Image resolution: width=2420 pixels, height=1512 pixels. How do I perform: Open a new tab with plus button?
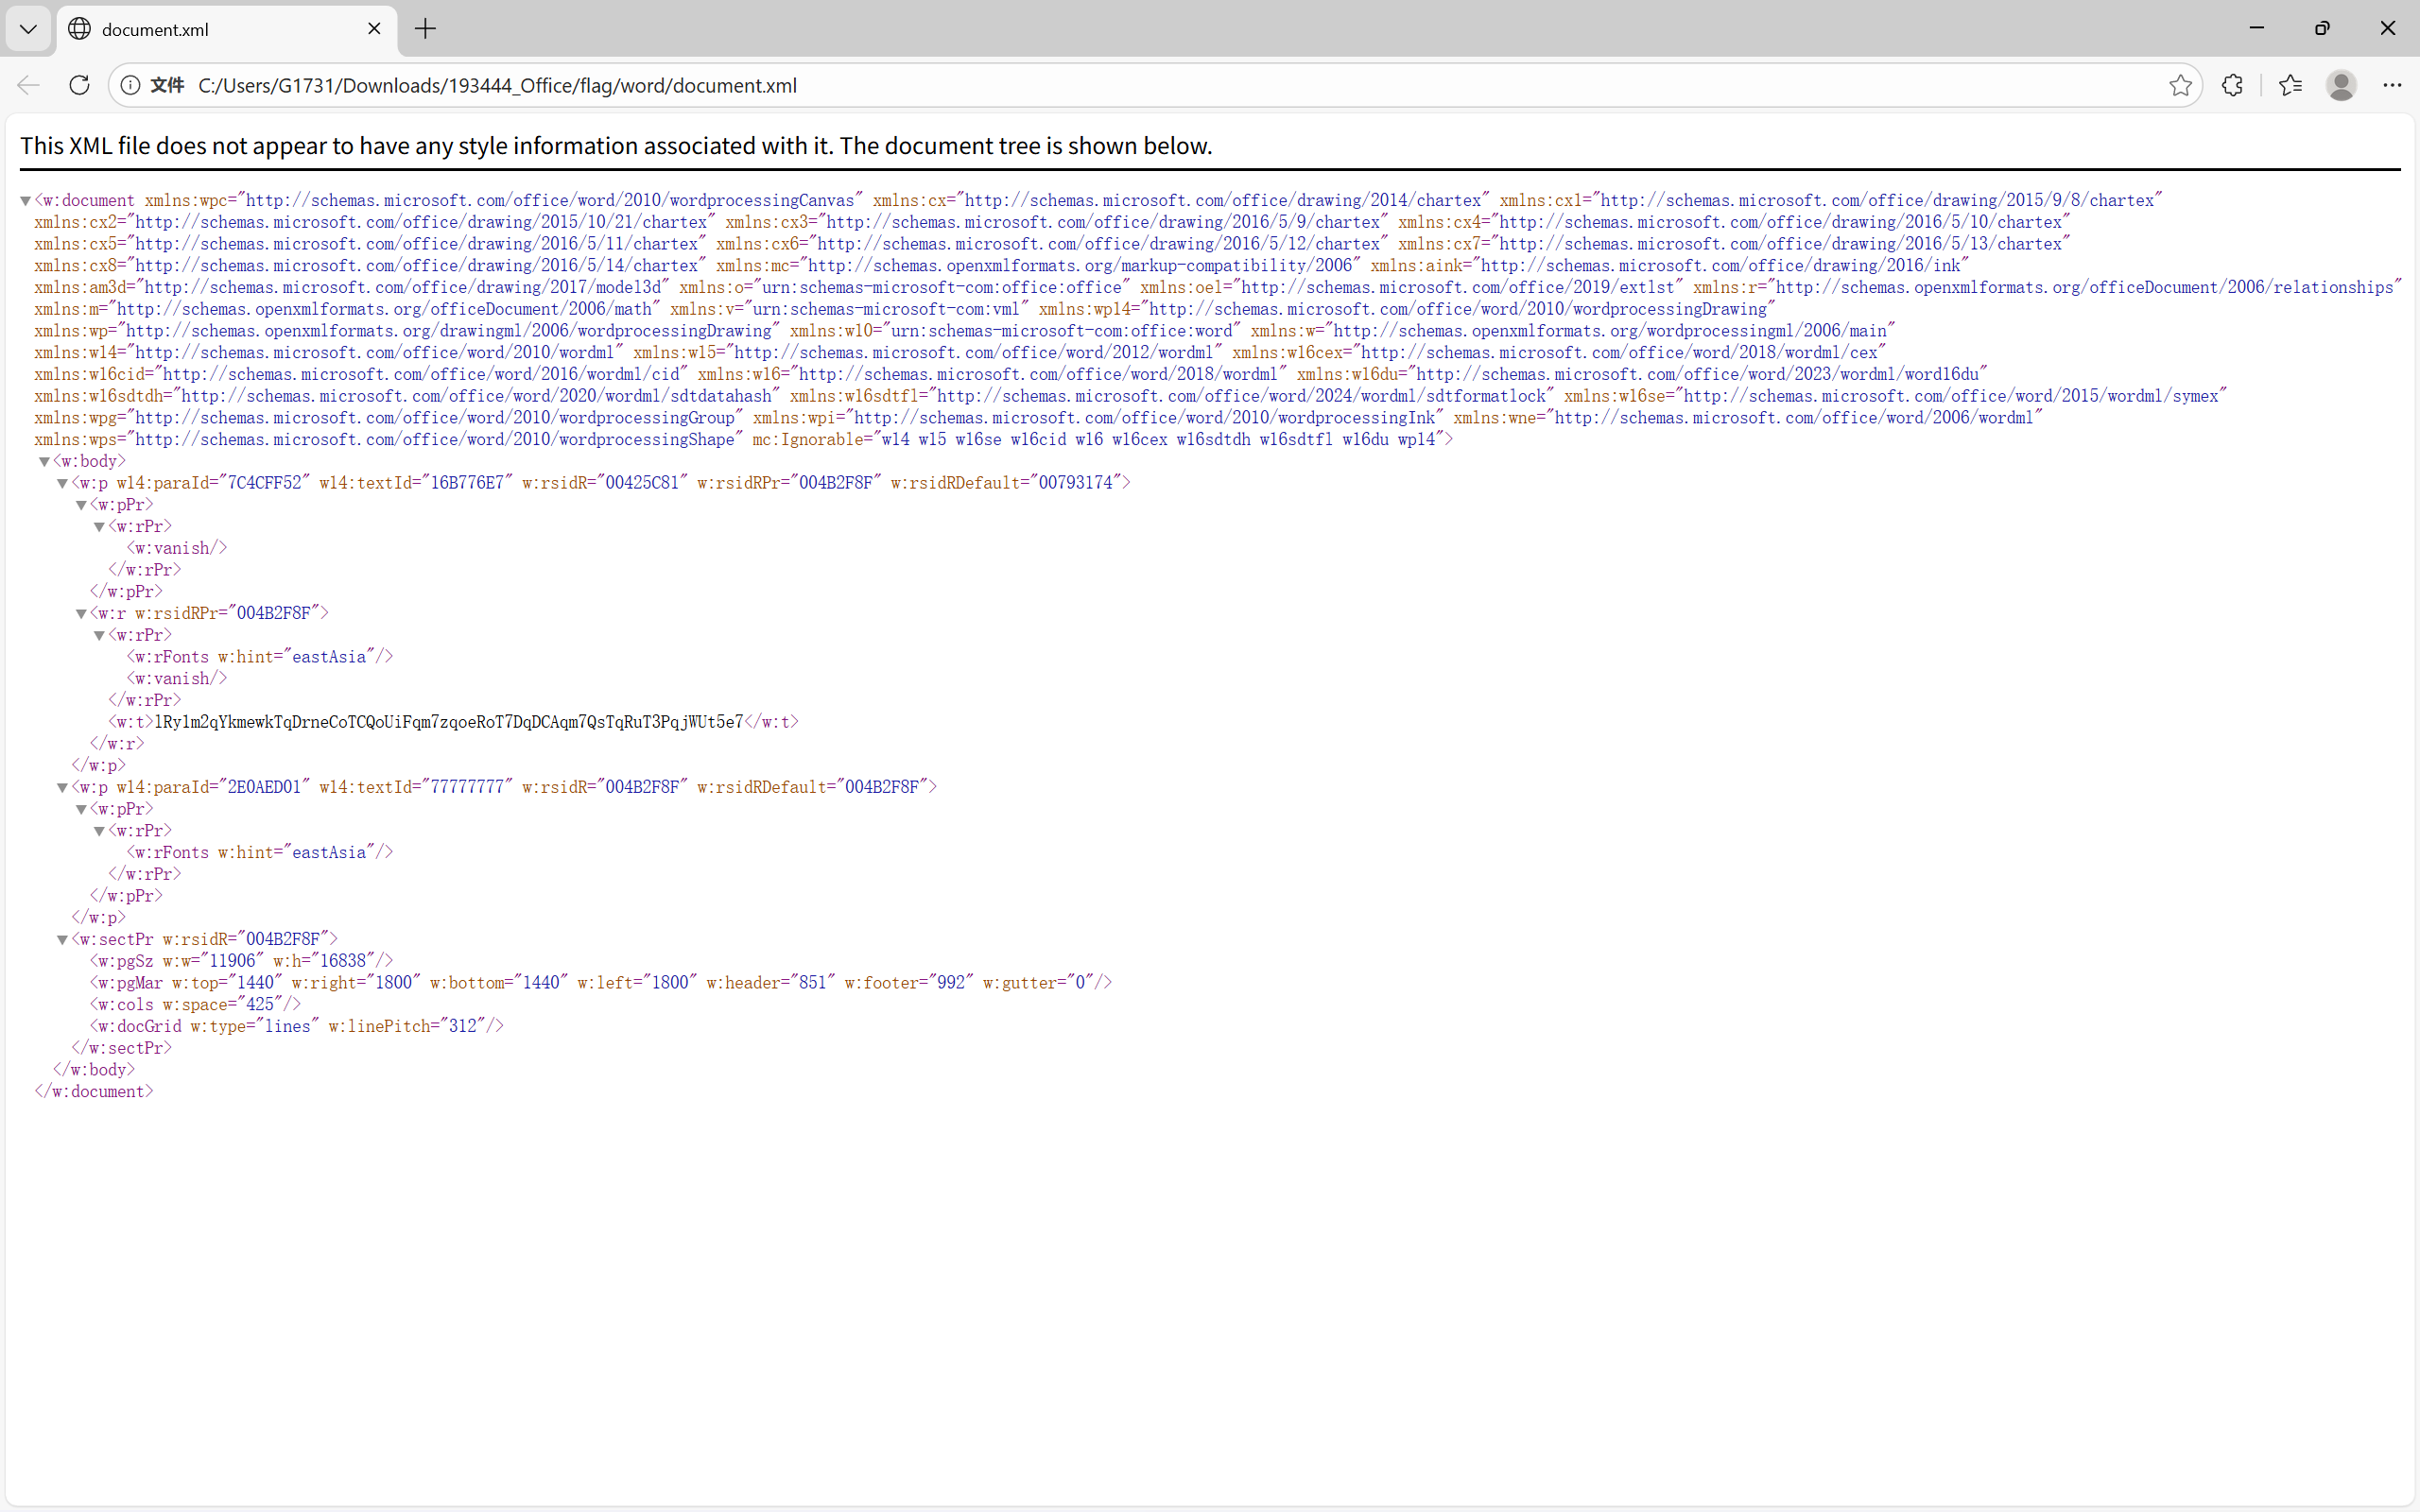click(x=425, y=29)
